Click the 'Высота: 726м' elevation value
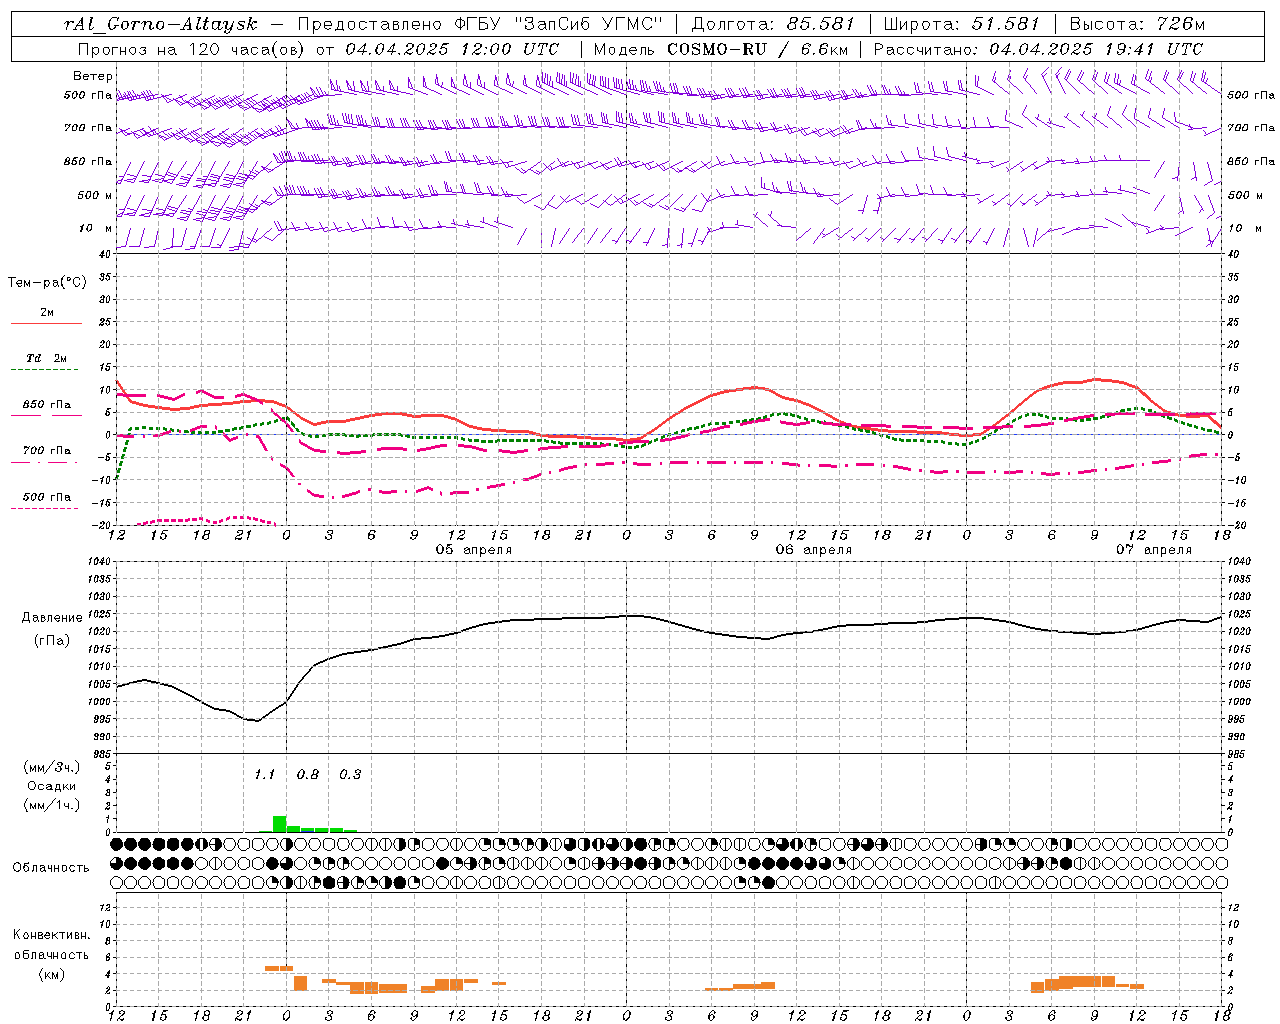Image resolution: width=1280 pixels, height=1024 pixels. (1137, 24)
